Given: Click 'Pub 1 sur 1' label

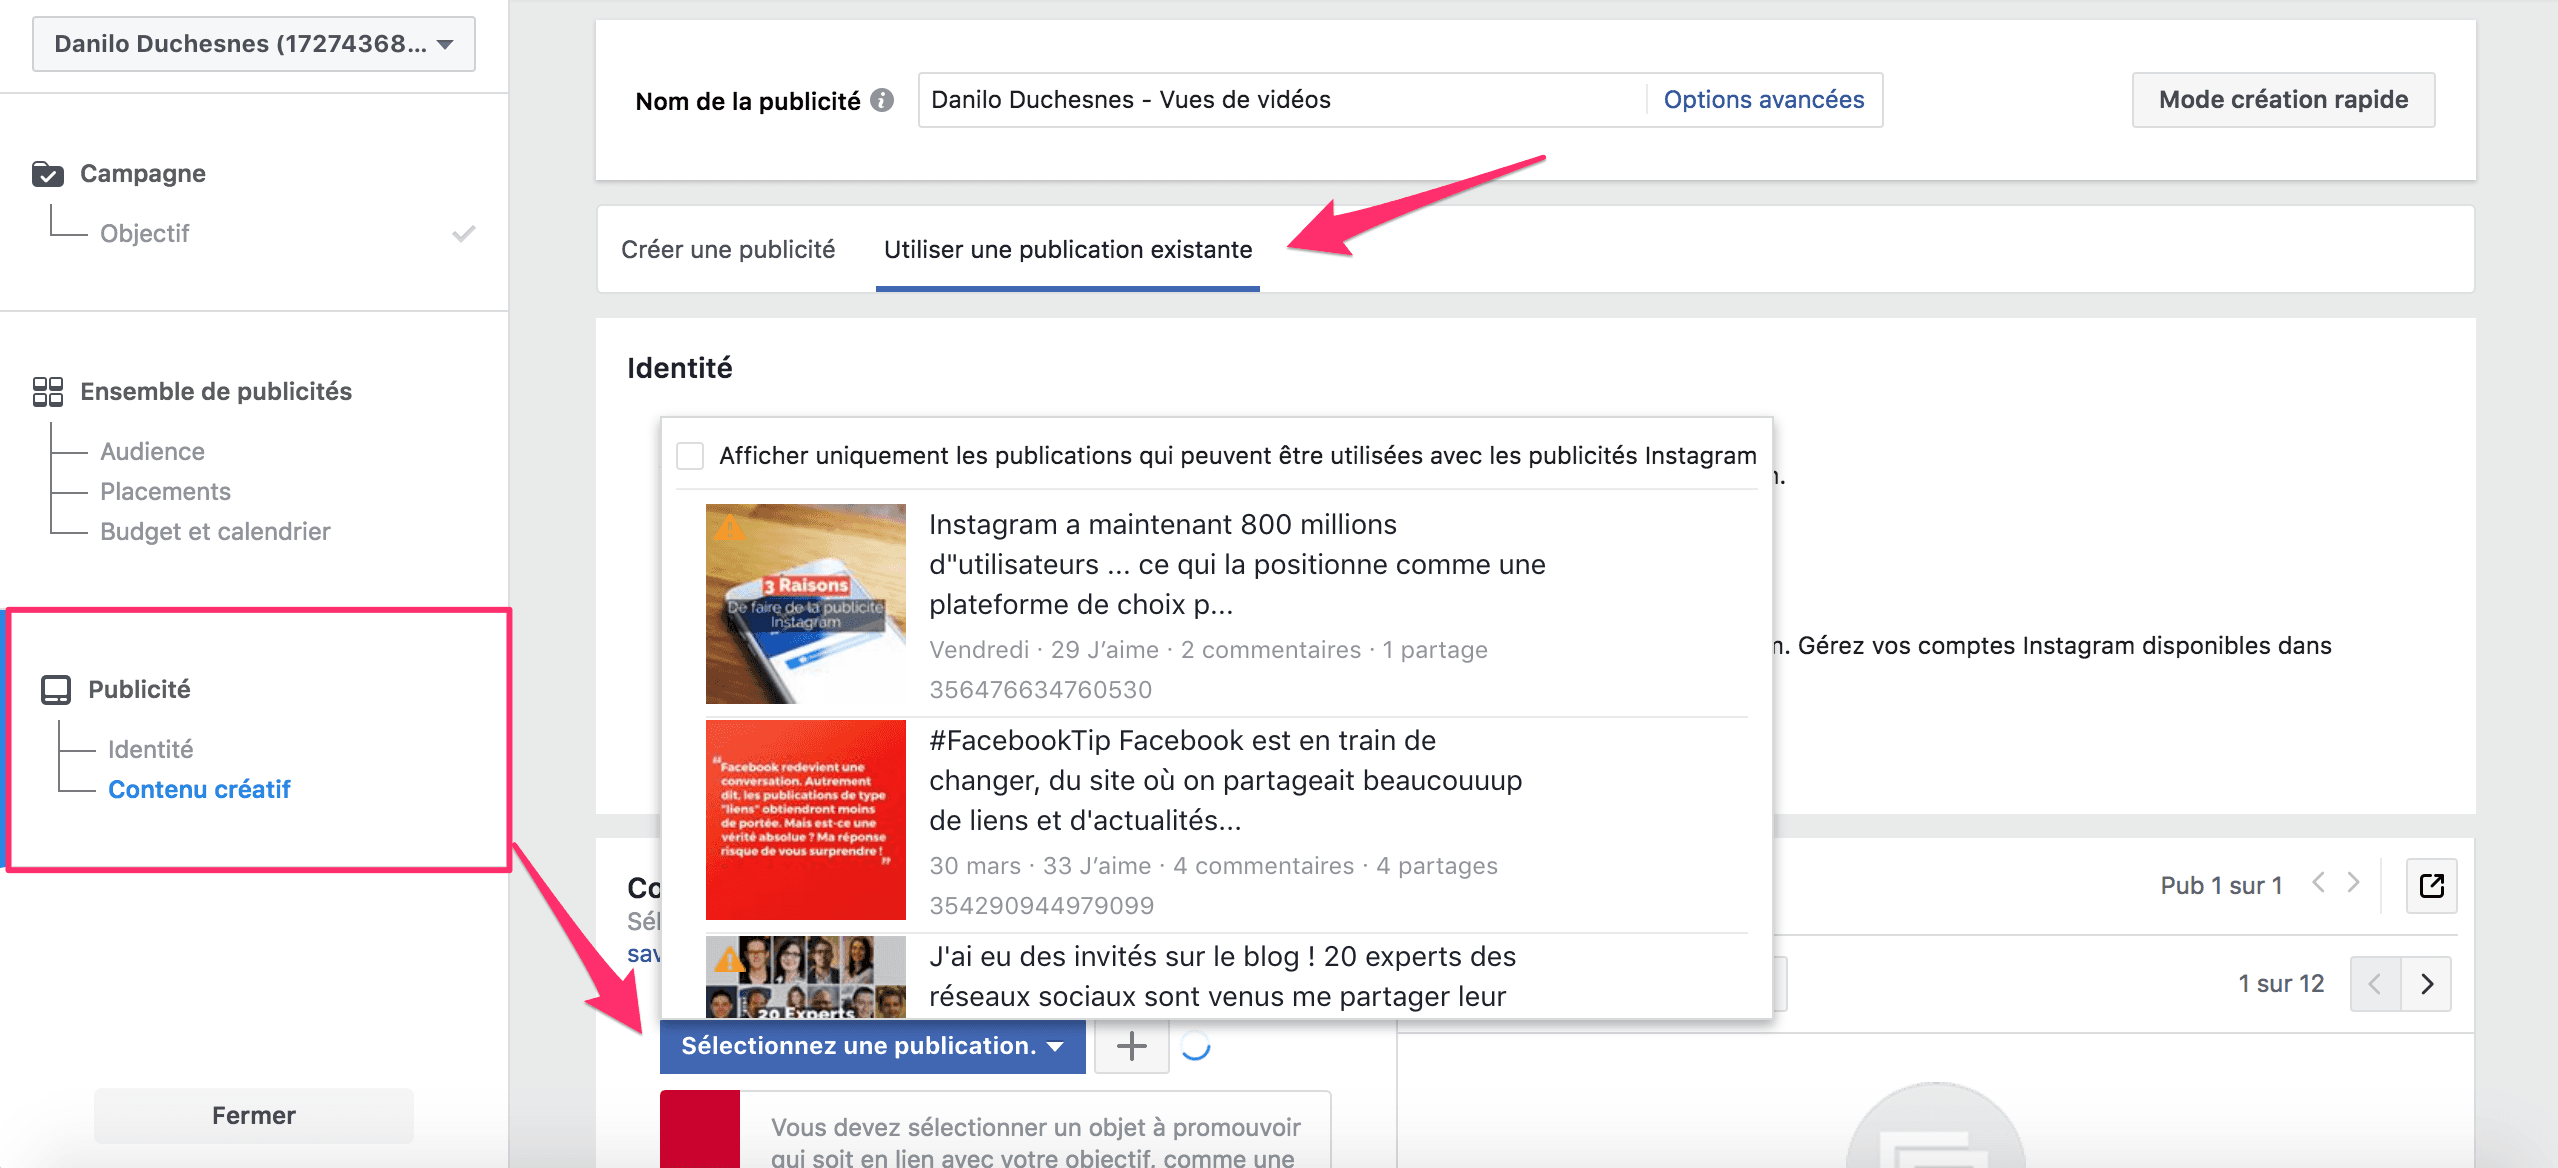Looking at the screenshot, I should [2222, 886].
